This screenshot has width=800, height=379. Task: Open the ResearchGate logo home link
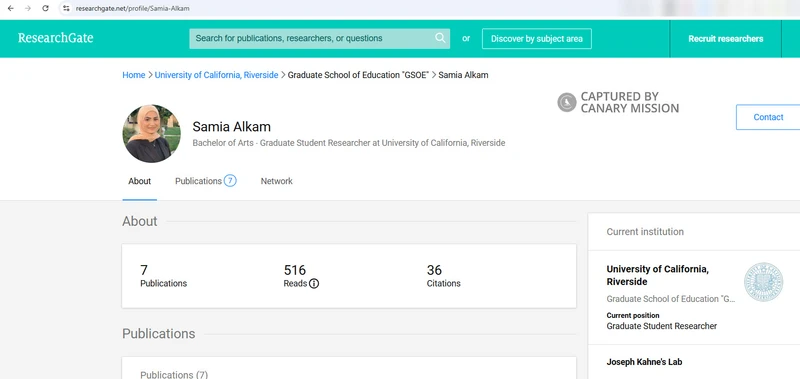point(56,38)
